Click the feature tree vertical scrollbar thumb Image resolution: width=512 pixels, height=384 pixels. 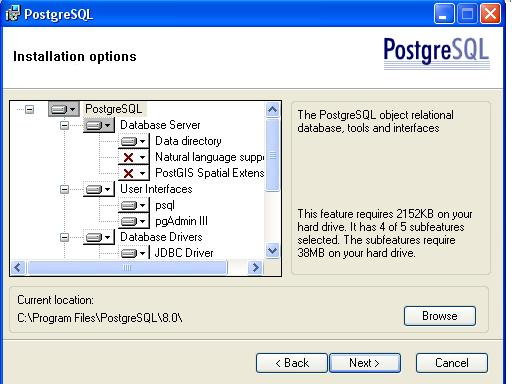tap(273, 155)
